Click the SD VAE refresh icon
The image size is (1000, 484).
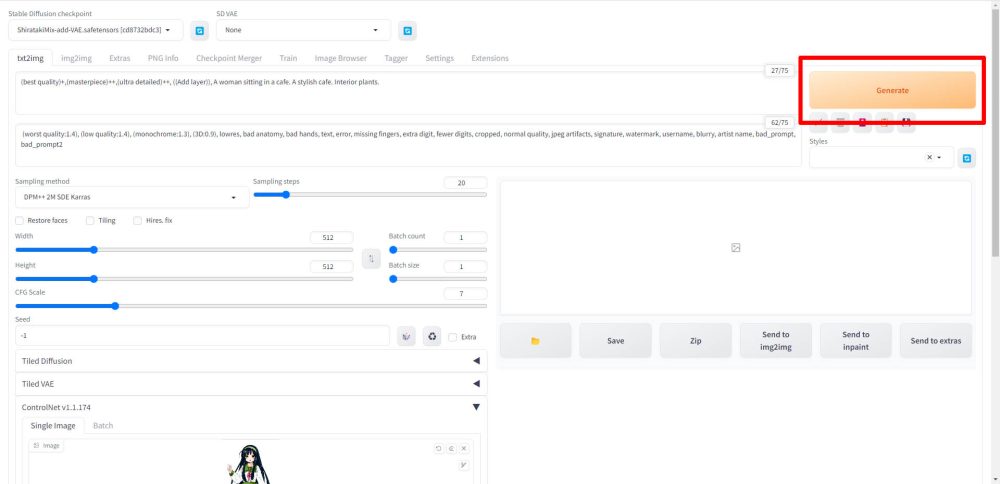coord(407,30)
